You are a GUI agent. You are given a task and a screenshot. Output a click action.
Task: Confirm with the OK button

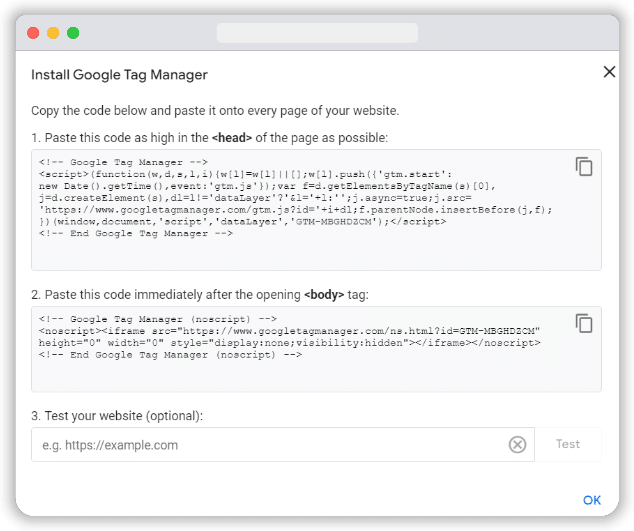tap(592, 500)
